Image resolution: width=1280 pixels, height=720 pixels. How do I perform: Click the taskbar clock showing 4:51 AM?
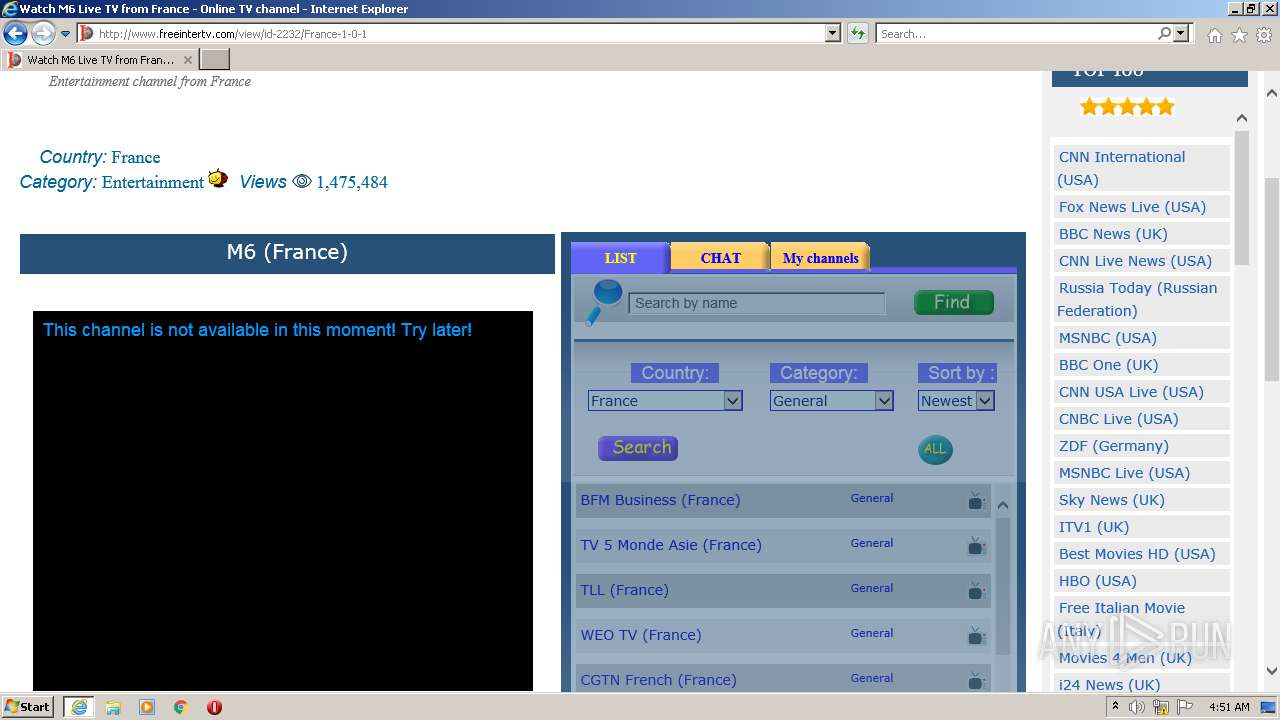[1229, 707]
